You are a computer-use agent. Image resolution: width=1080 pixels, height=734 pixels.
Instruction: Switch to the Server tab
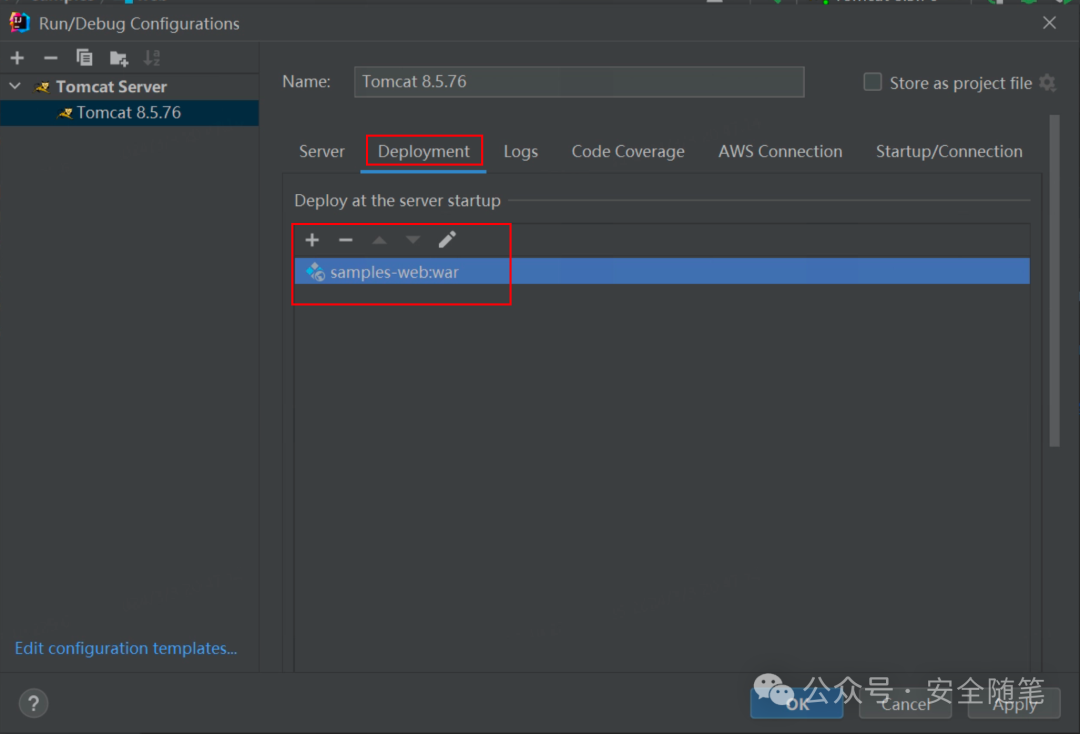pyautogui.click(x=322, y=151)
